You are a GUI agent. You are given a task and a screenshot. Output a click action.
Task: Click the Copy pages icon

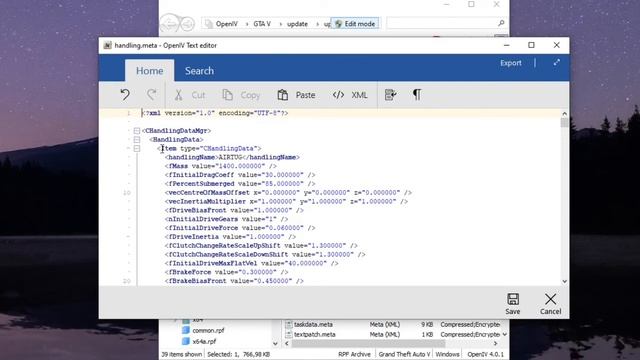point(227,95)
